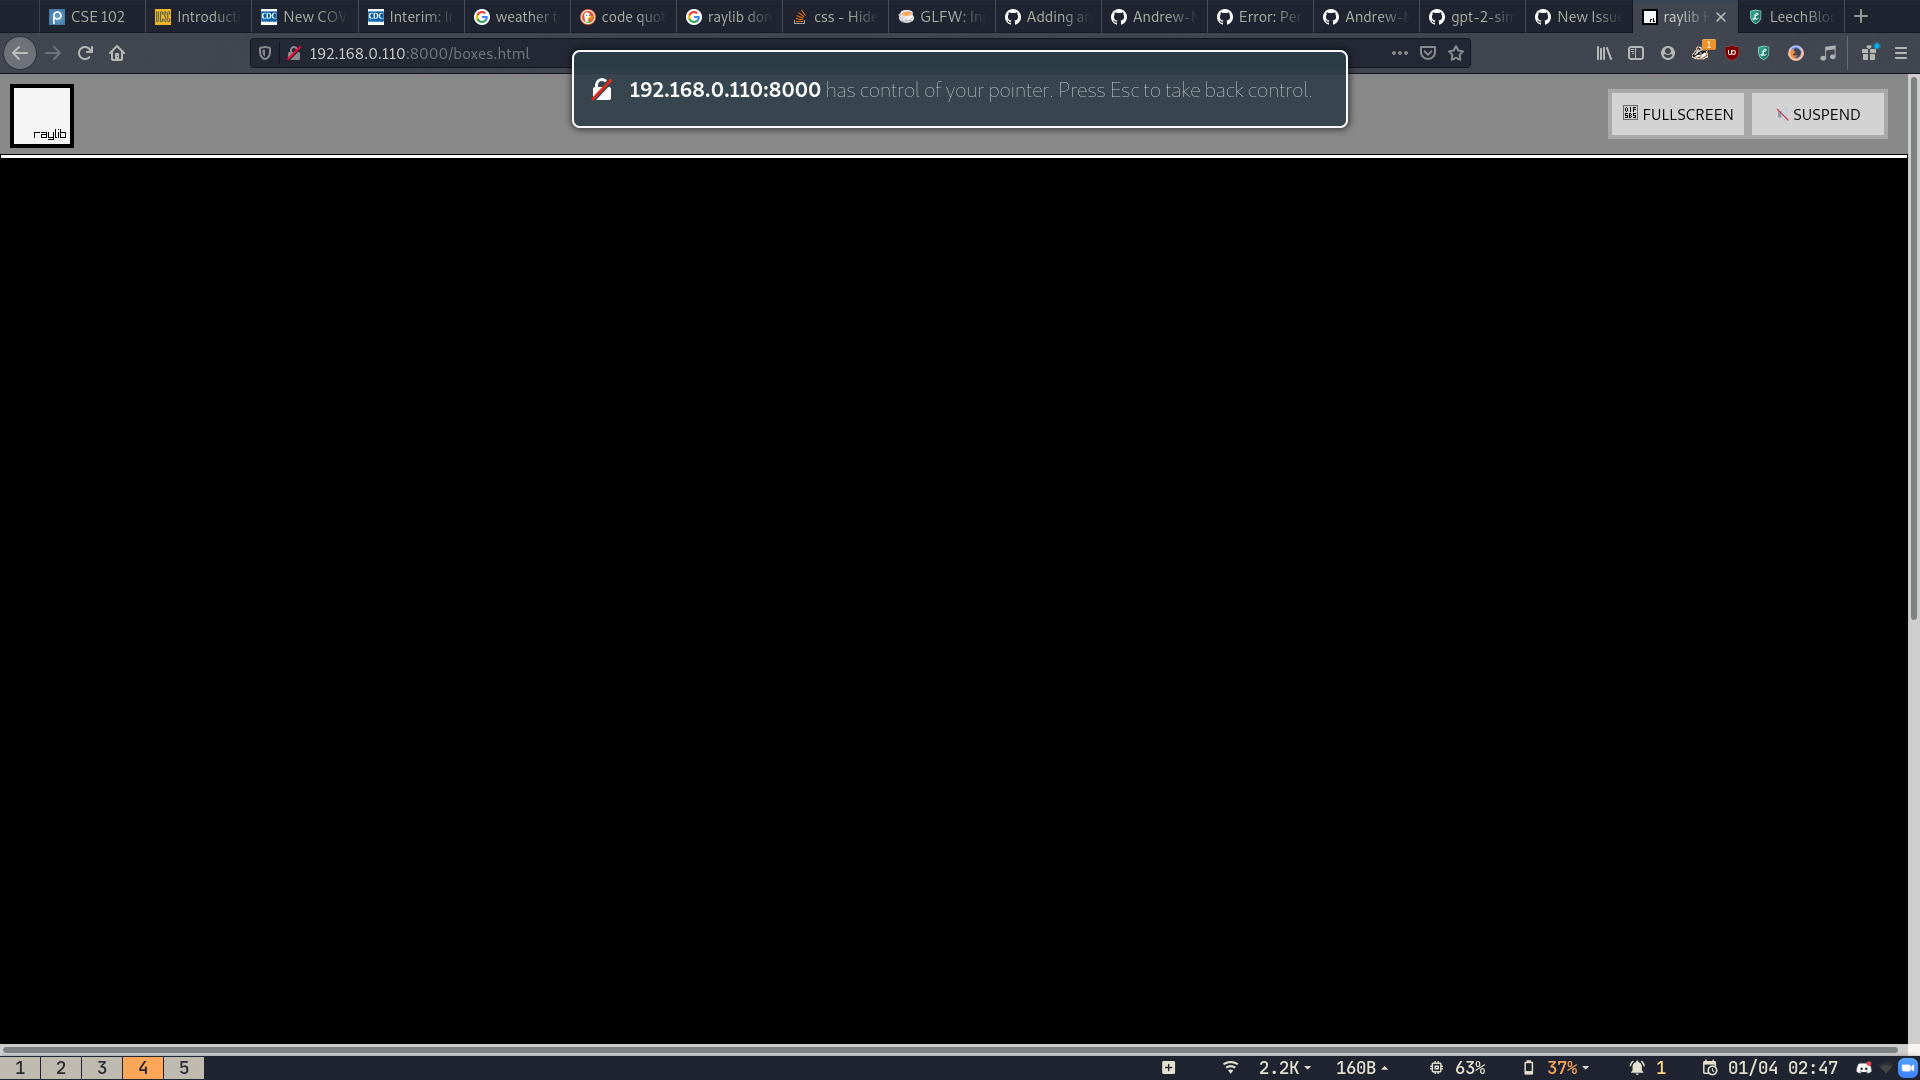
Task: Click the CPU 63% usage indicator
Action: (1461, 1067)
